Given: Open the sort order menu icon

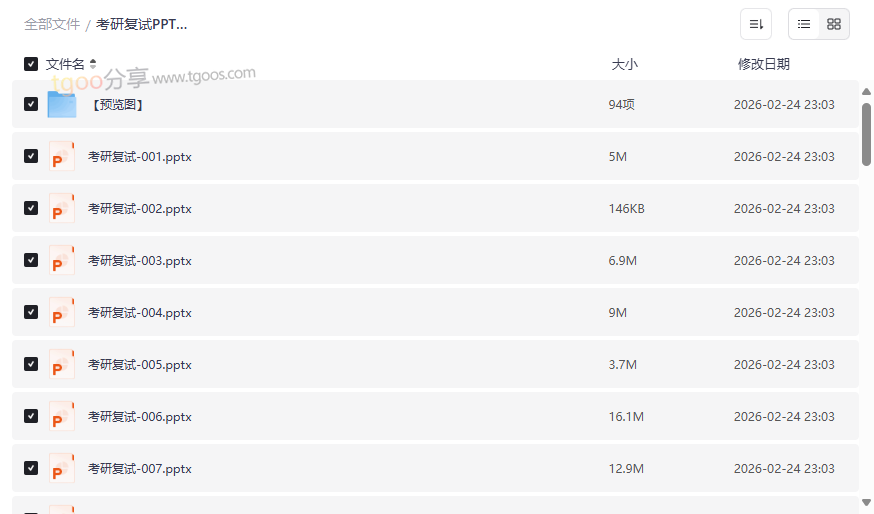Looking at the screenshot, I should (756, 24).
